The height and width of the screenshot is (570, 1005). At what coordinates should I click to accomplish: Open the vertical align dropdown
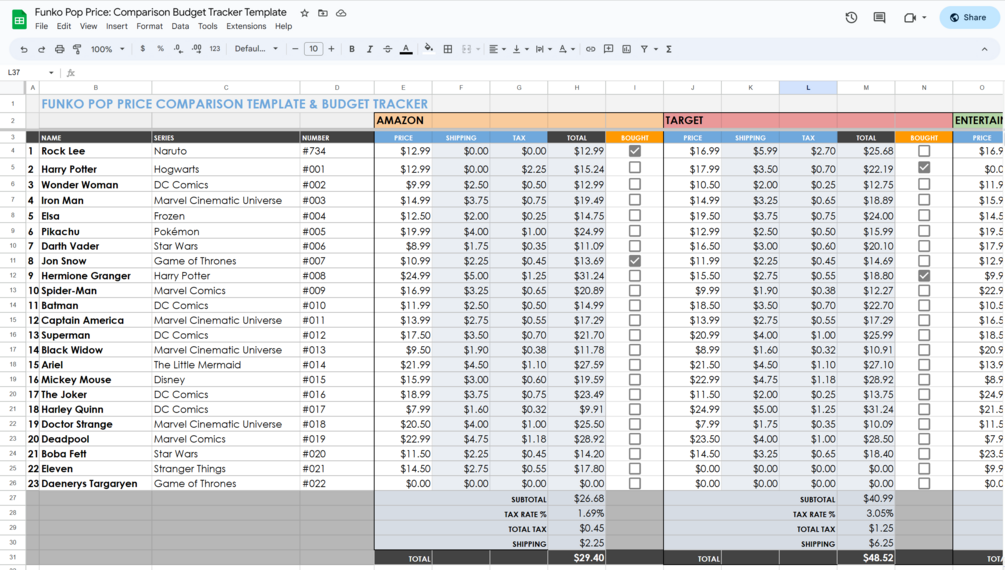(x=520, y=49)
